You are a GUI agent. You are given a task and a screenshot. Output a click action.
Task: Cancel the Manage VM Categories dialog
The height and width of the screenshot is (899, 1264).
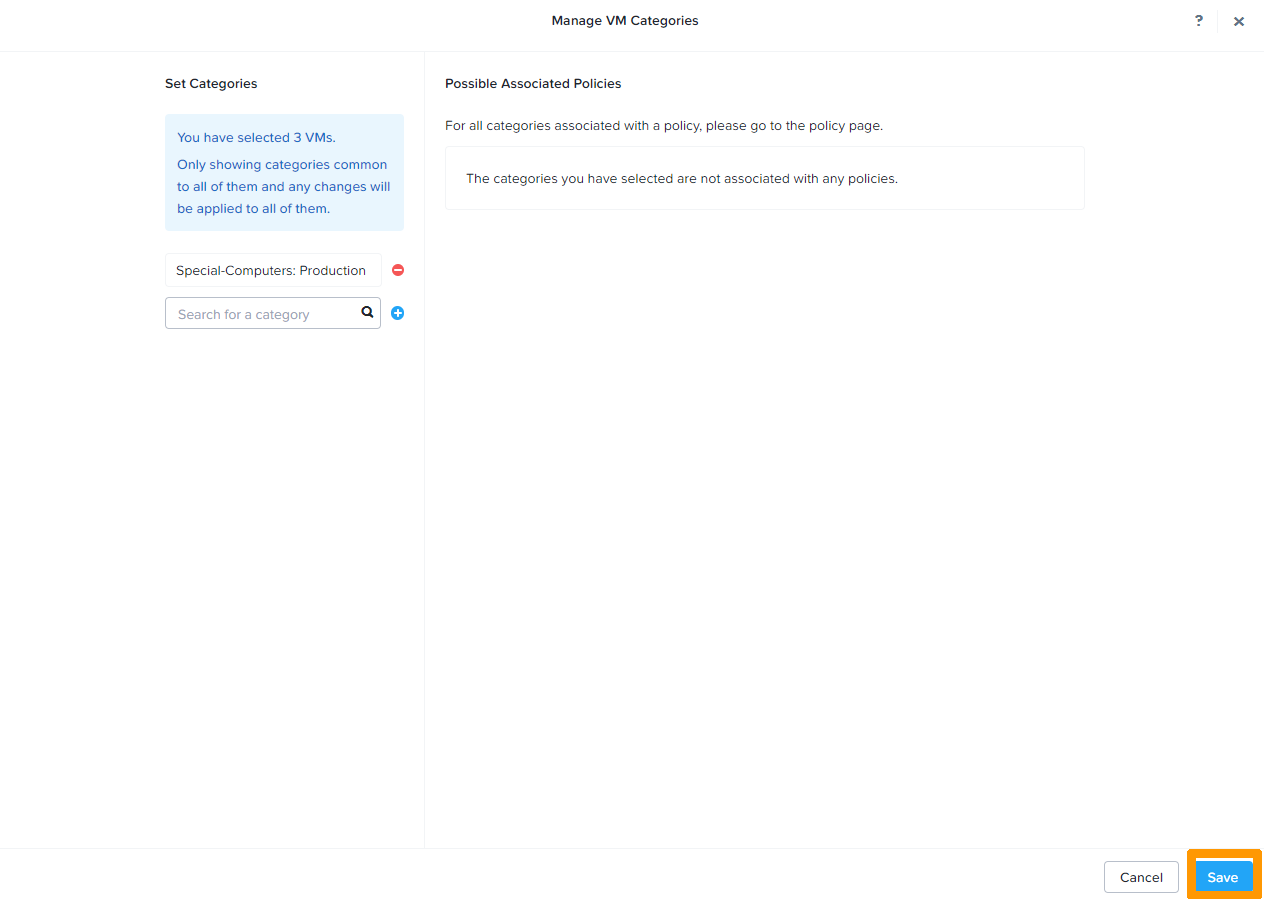click(1141, 876)
